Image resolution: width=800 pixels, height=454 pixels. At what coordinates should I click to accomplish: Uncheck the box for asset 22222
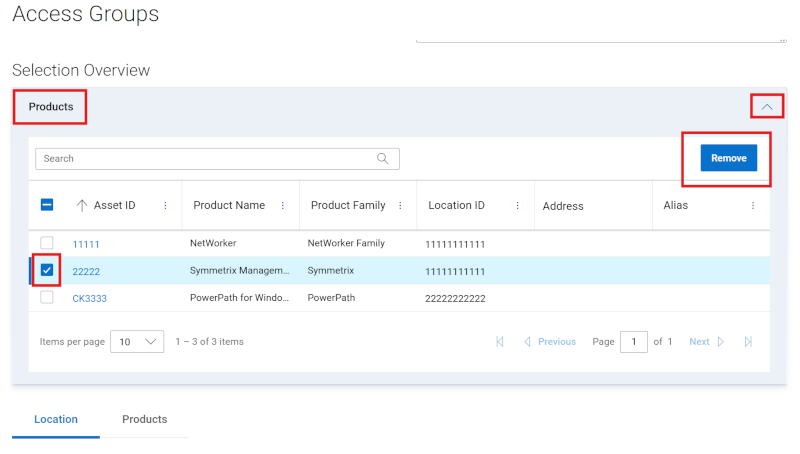[47, 270]
